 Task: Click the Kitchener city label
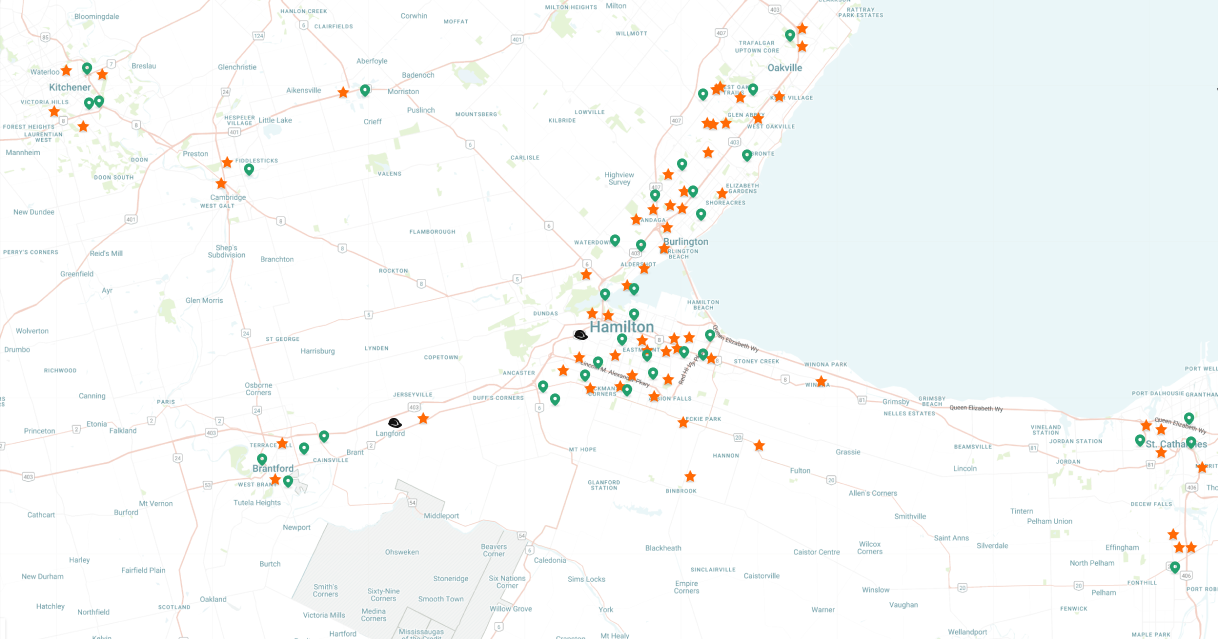70,87
